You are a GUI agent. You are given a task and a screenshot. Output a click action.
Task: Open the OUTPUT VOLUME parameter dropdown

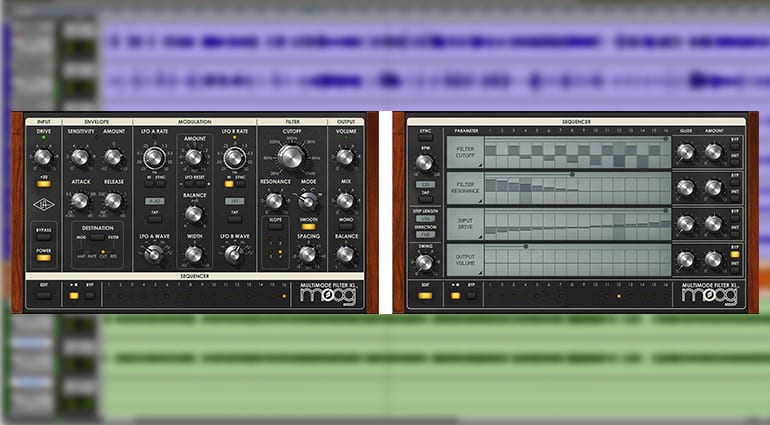[x=465, y=260]
